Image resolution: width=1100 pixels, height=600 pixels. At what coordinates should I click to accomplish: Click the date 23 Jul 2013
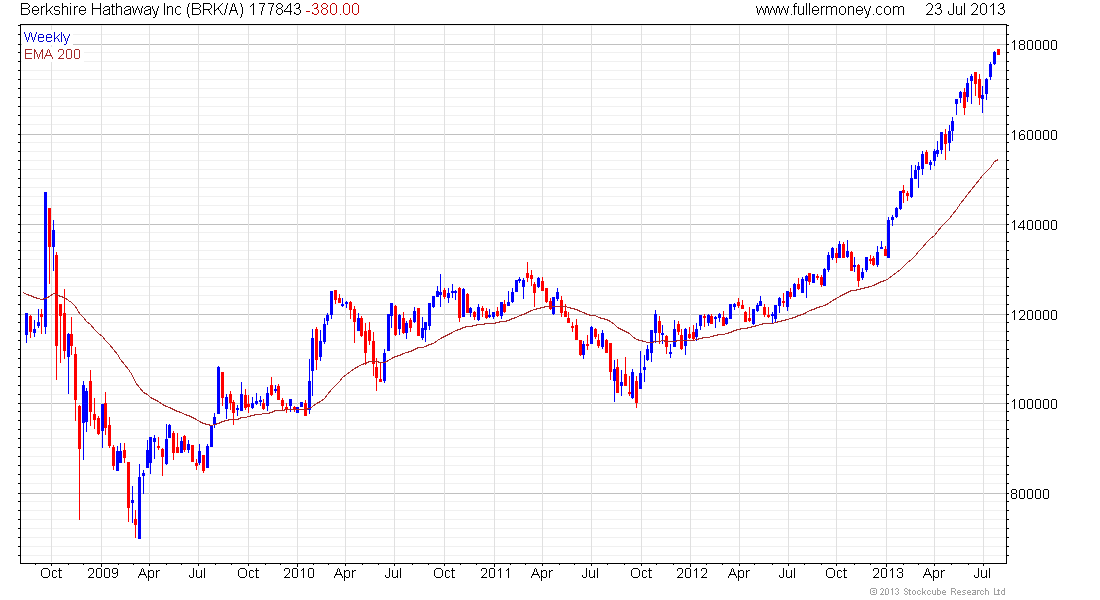pos(965,10)
